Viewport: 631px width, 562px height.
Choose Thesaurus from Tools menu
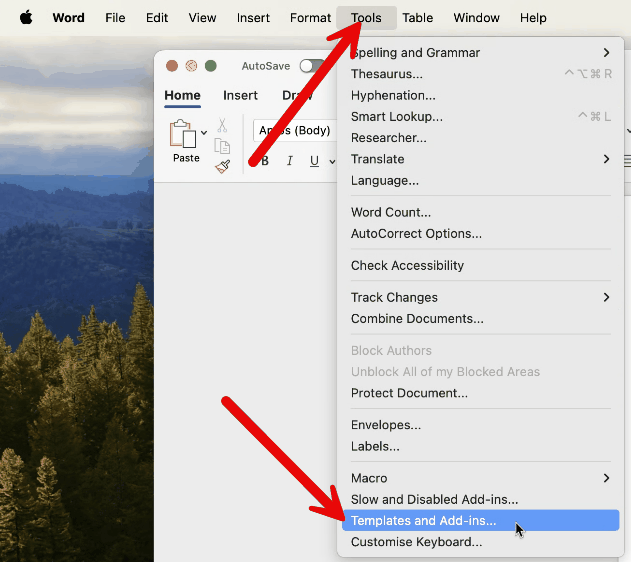point(480,74)
